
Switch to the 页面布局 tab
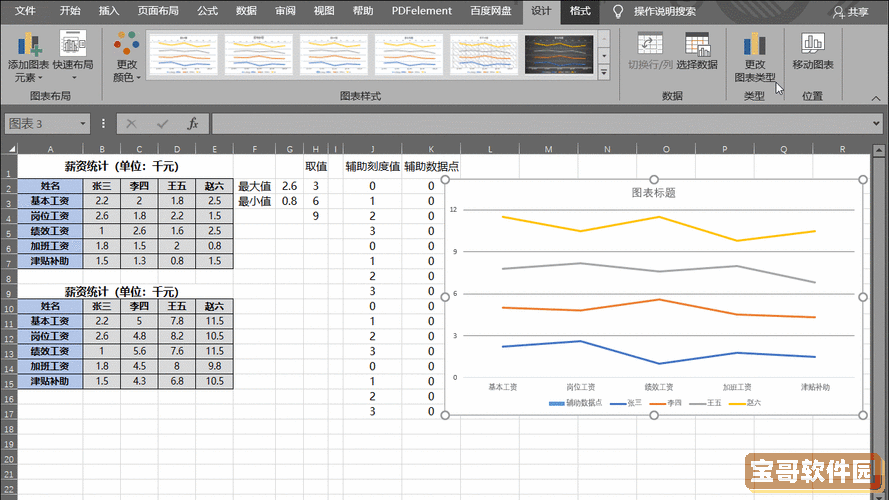click(x=158, y=11)
